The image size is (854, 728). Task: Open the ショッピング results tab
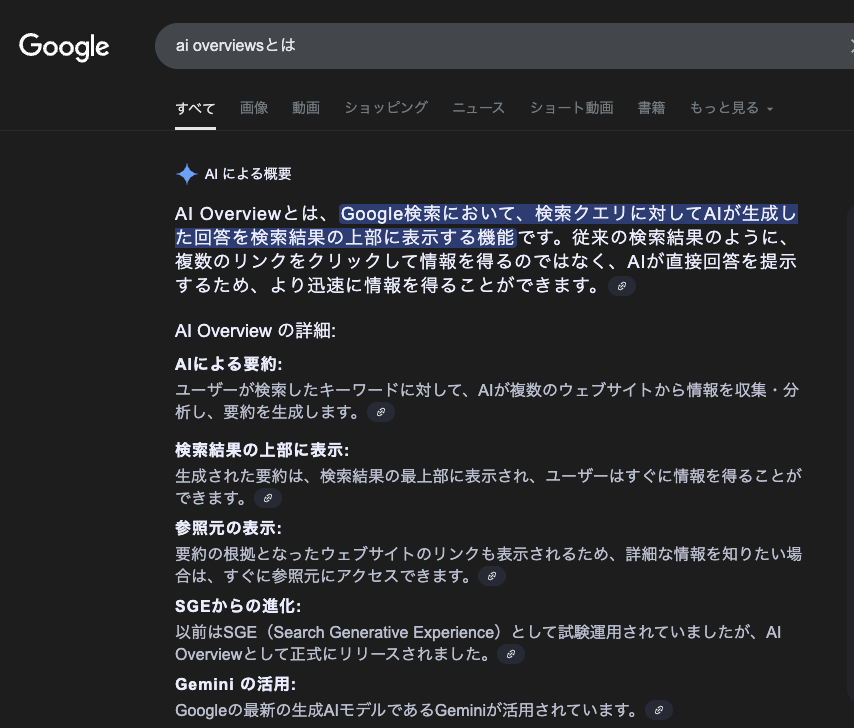coord(386,108)
